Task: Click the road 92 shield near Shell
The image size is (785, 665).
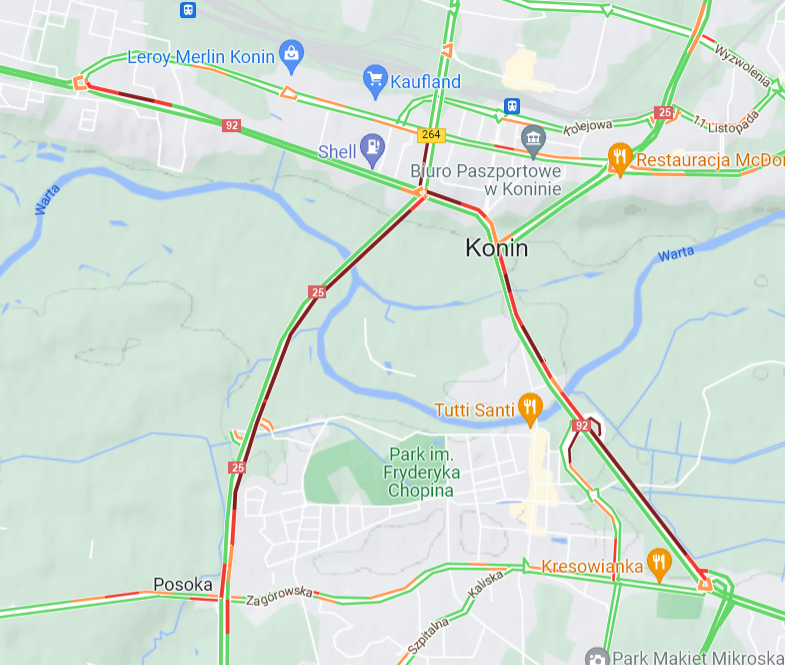Action: [x=231, y=125]
